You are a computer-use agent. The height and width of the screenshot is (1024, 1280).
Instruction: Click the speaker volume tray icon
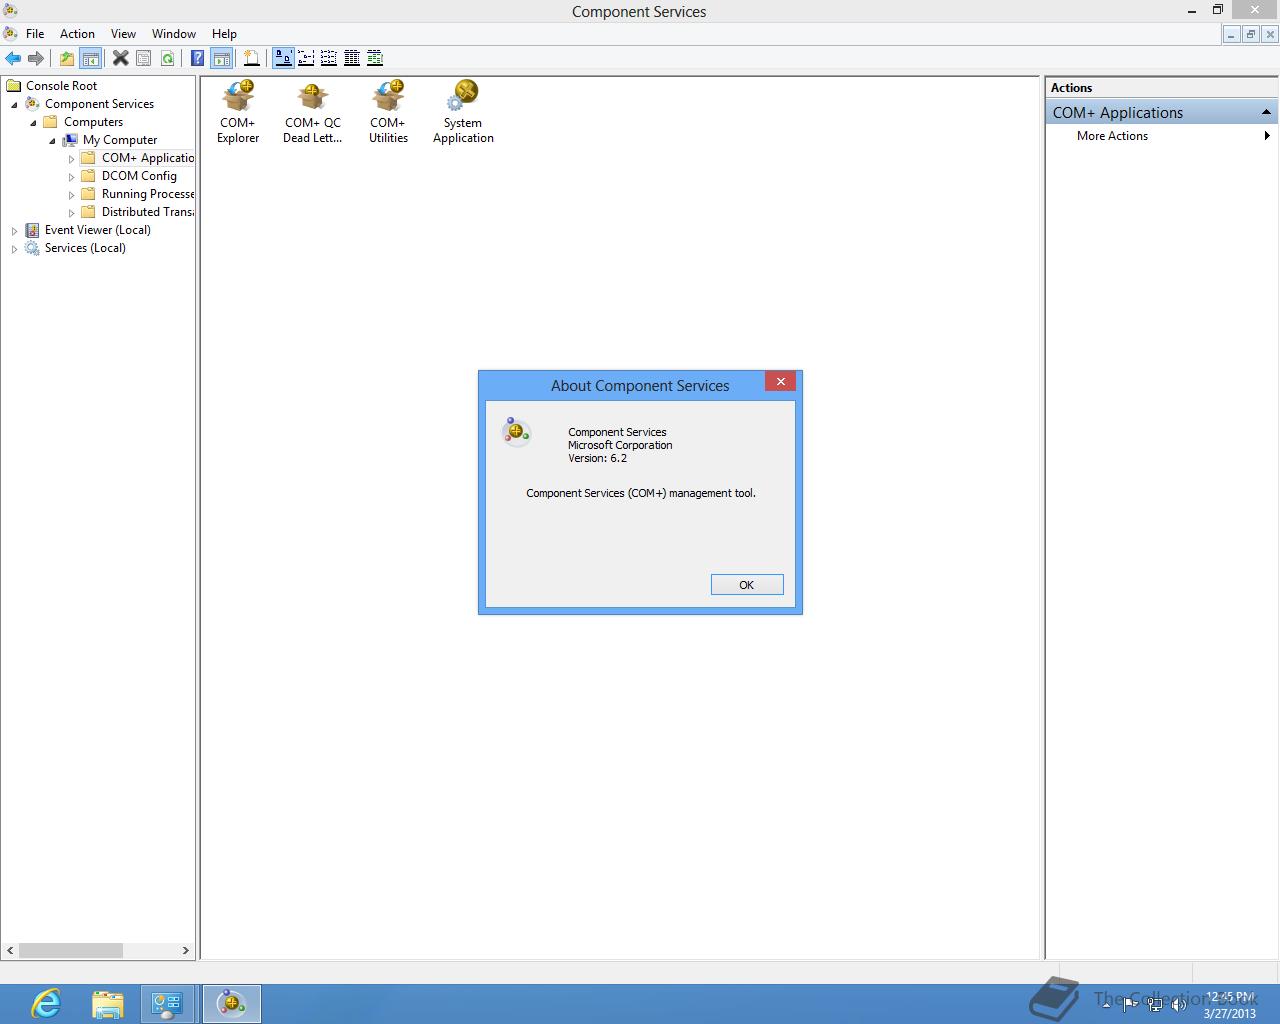click(1180, 1005)
